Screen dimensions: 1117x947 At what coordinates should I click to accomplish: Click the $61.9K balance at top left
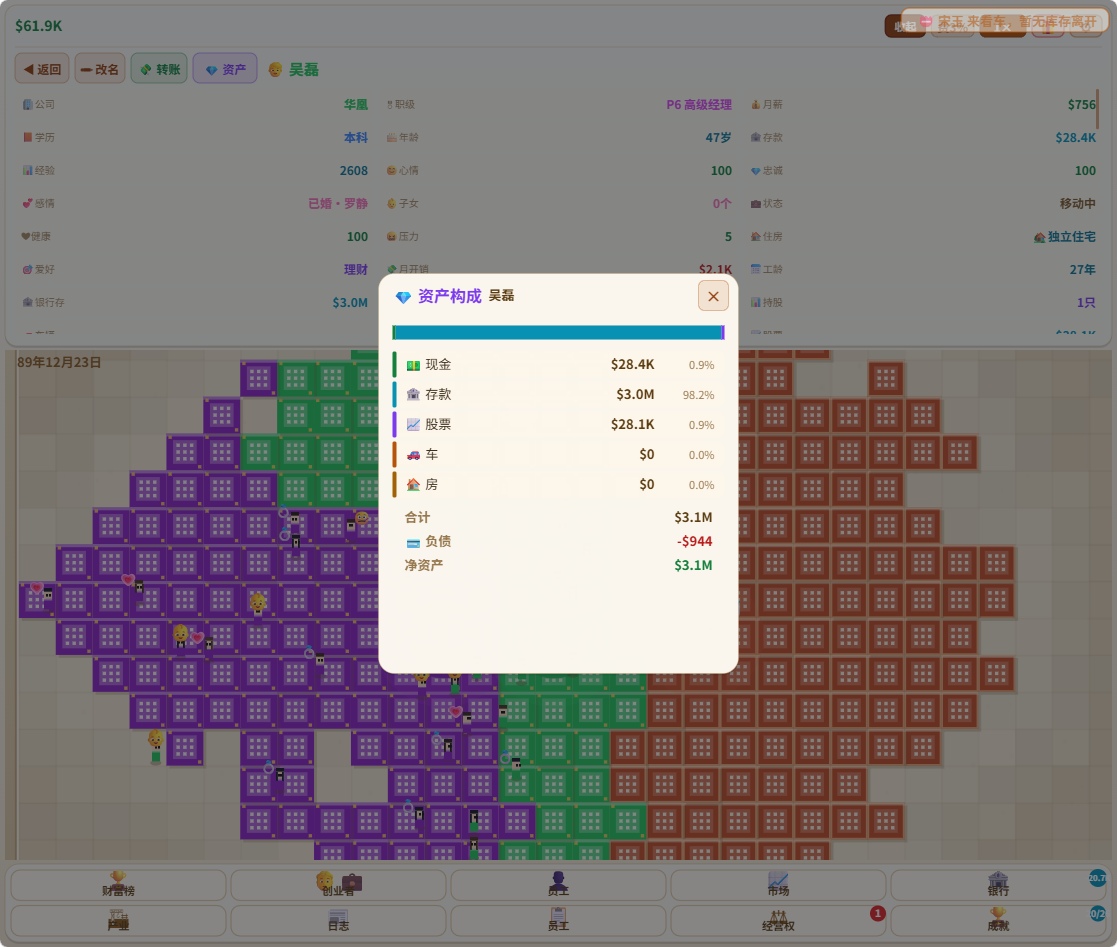[38, 26]
